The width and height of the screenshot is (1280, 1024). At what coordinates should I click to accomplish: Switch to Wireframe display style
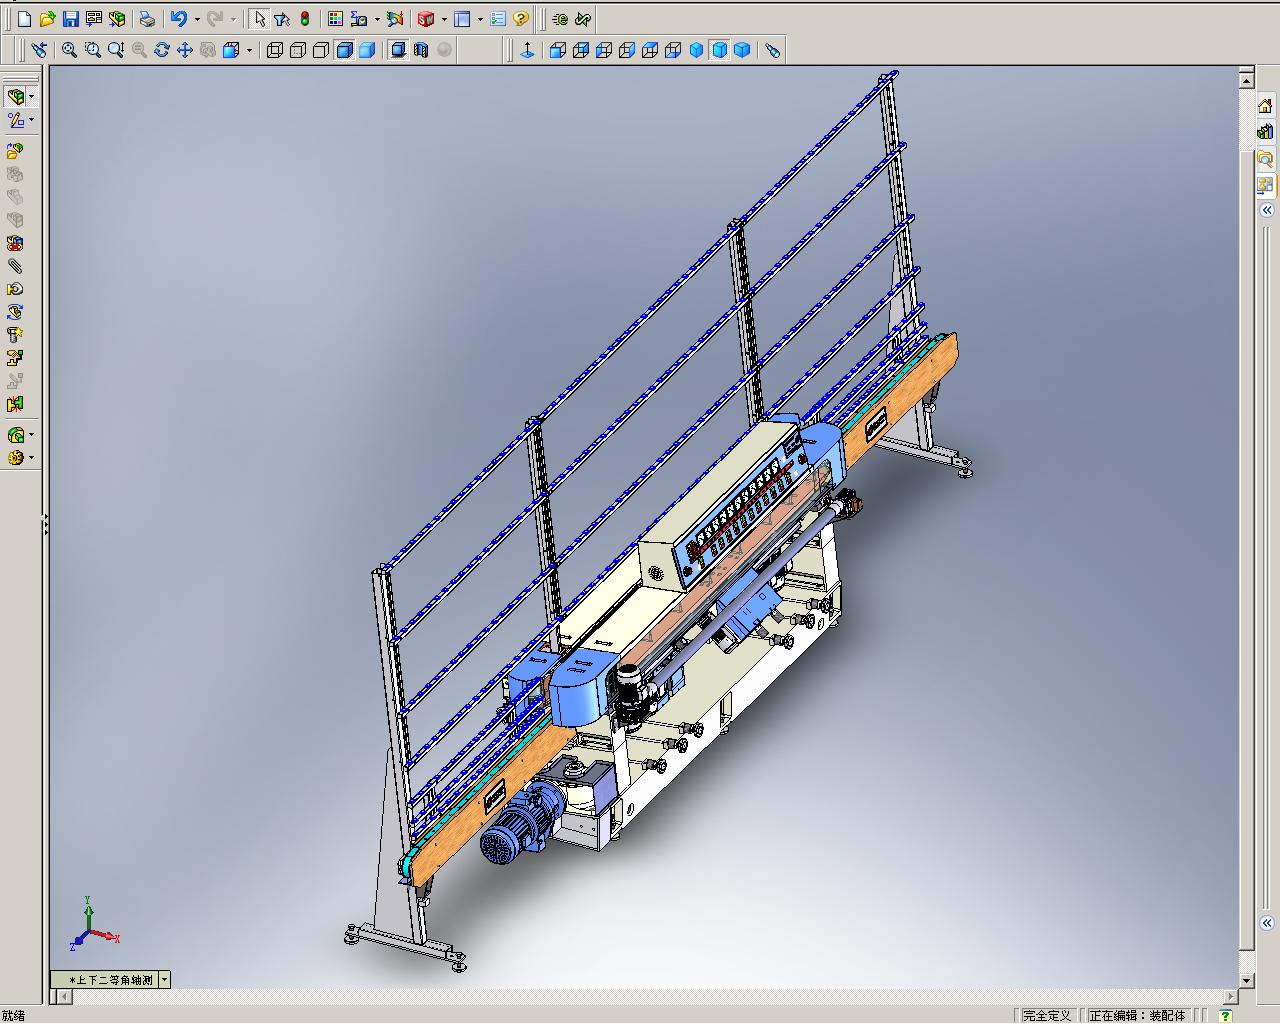click(275, 50)
